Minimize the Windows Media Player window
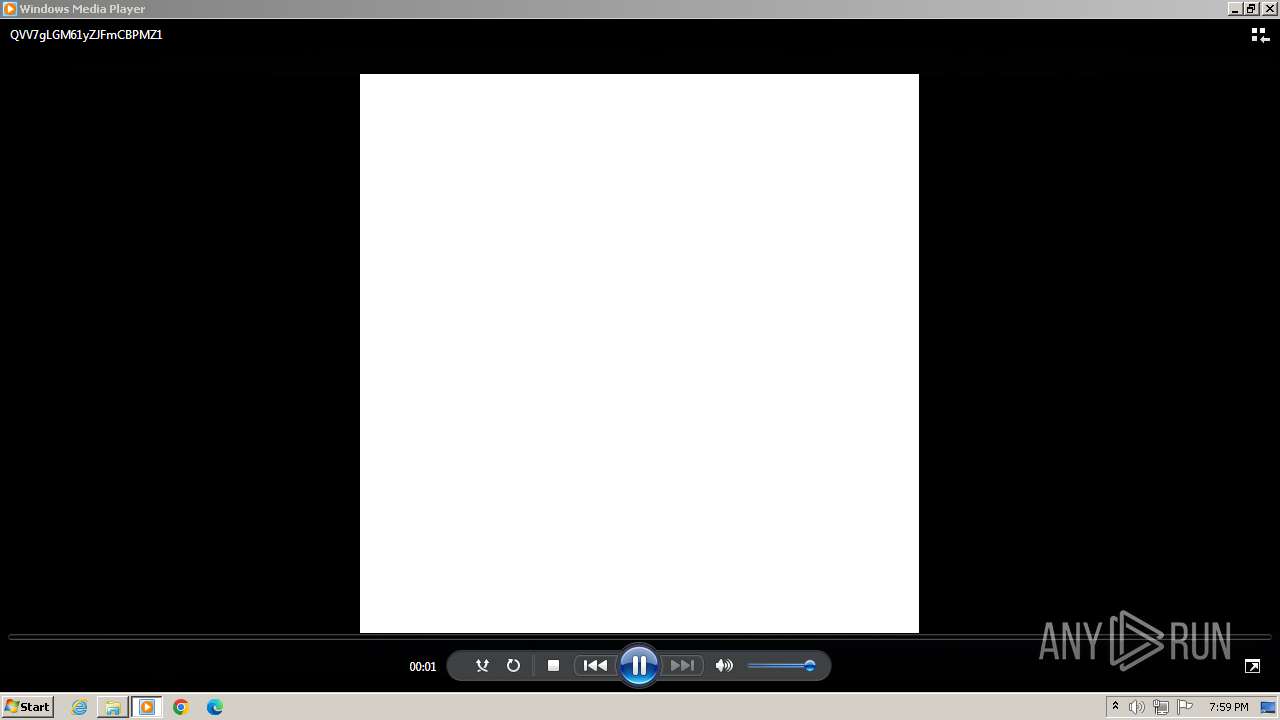 pyautogui.click(x=1235, y=9)
